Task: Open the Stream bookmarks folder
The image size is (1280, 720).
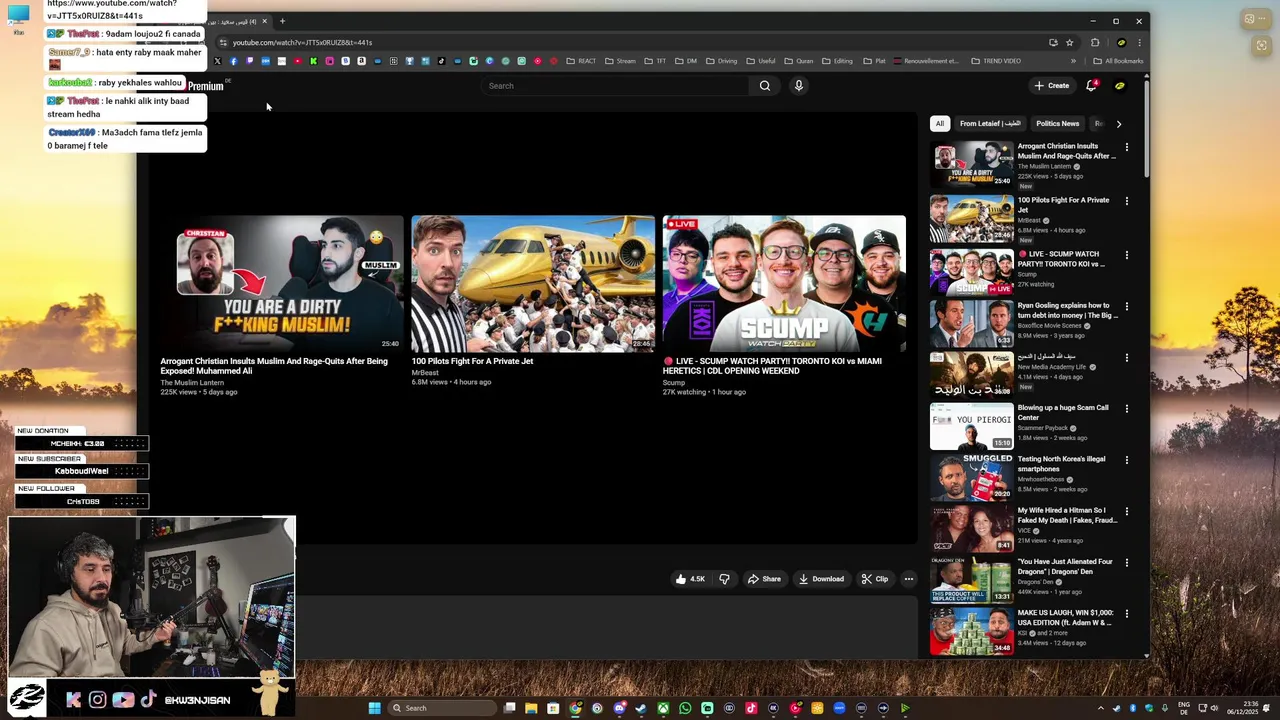Action: tap(619, 61)
